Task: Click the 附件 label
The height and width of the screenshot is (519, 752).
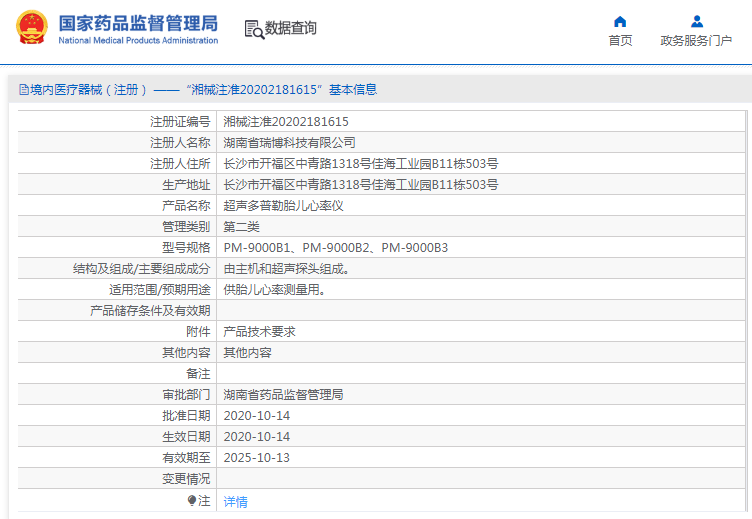Action: pyautogui.click(x=198, y=332)
